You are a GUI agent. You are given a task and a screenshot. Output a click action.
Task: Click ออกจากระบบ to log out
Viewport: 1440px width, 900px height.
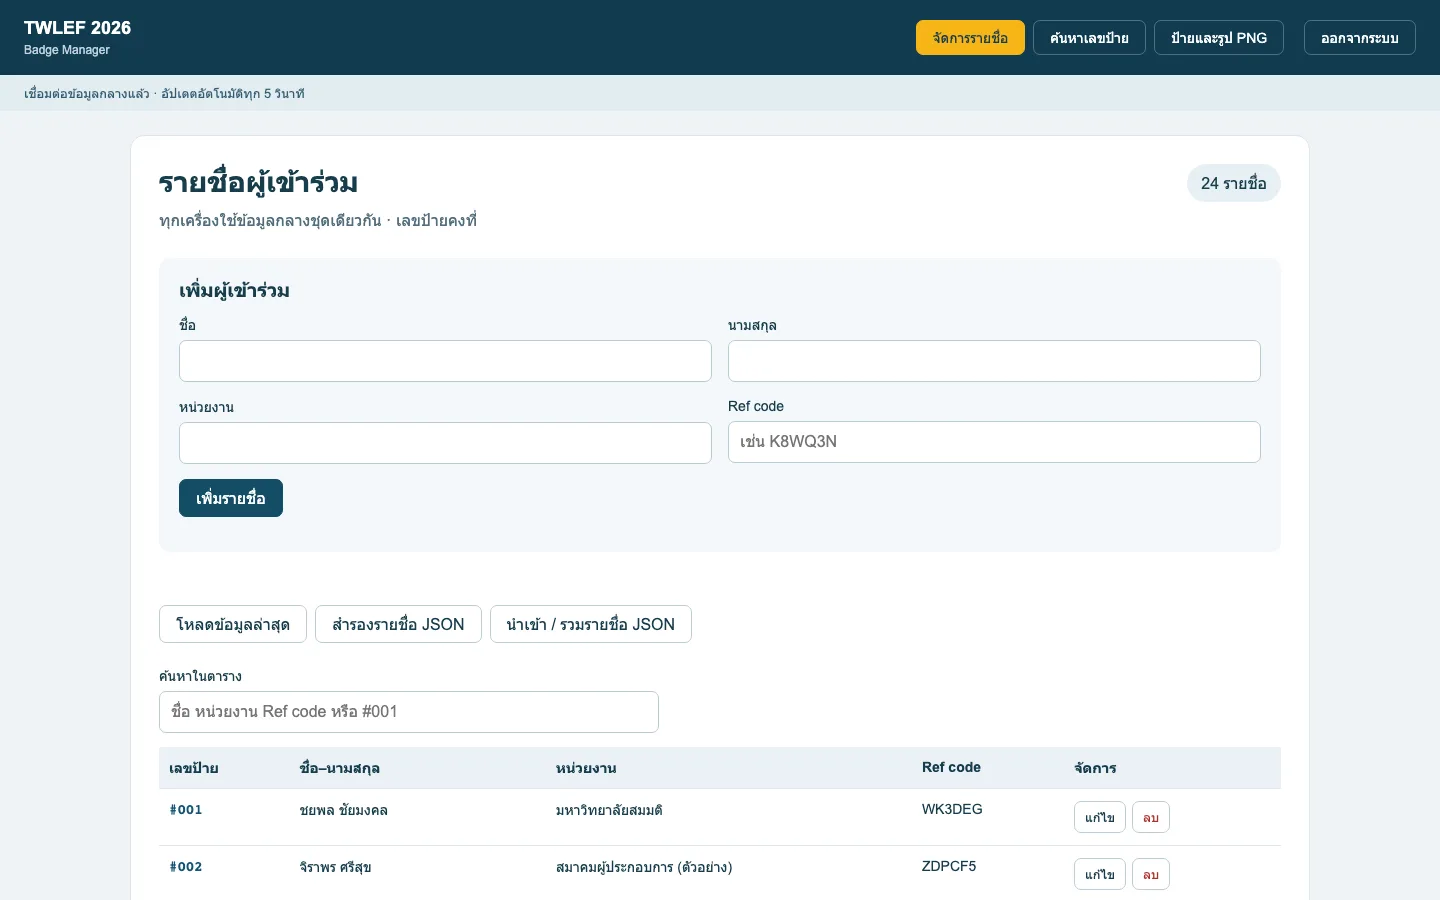1360,38
